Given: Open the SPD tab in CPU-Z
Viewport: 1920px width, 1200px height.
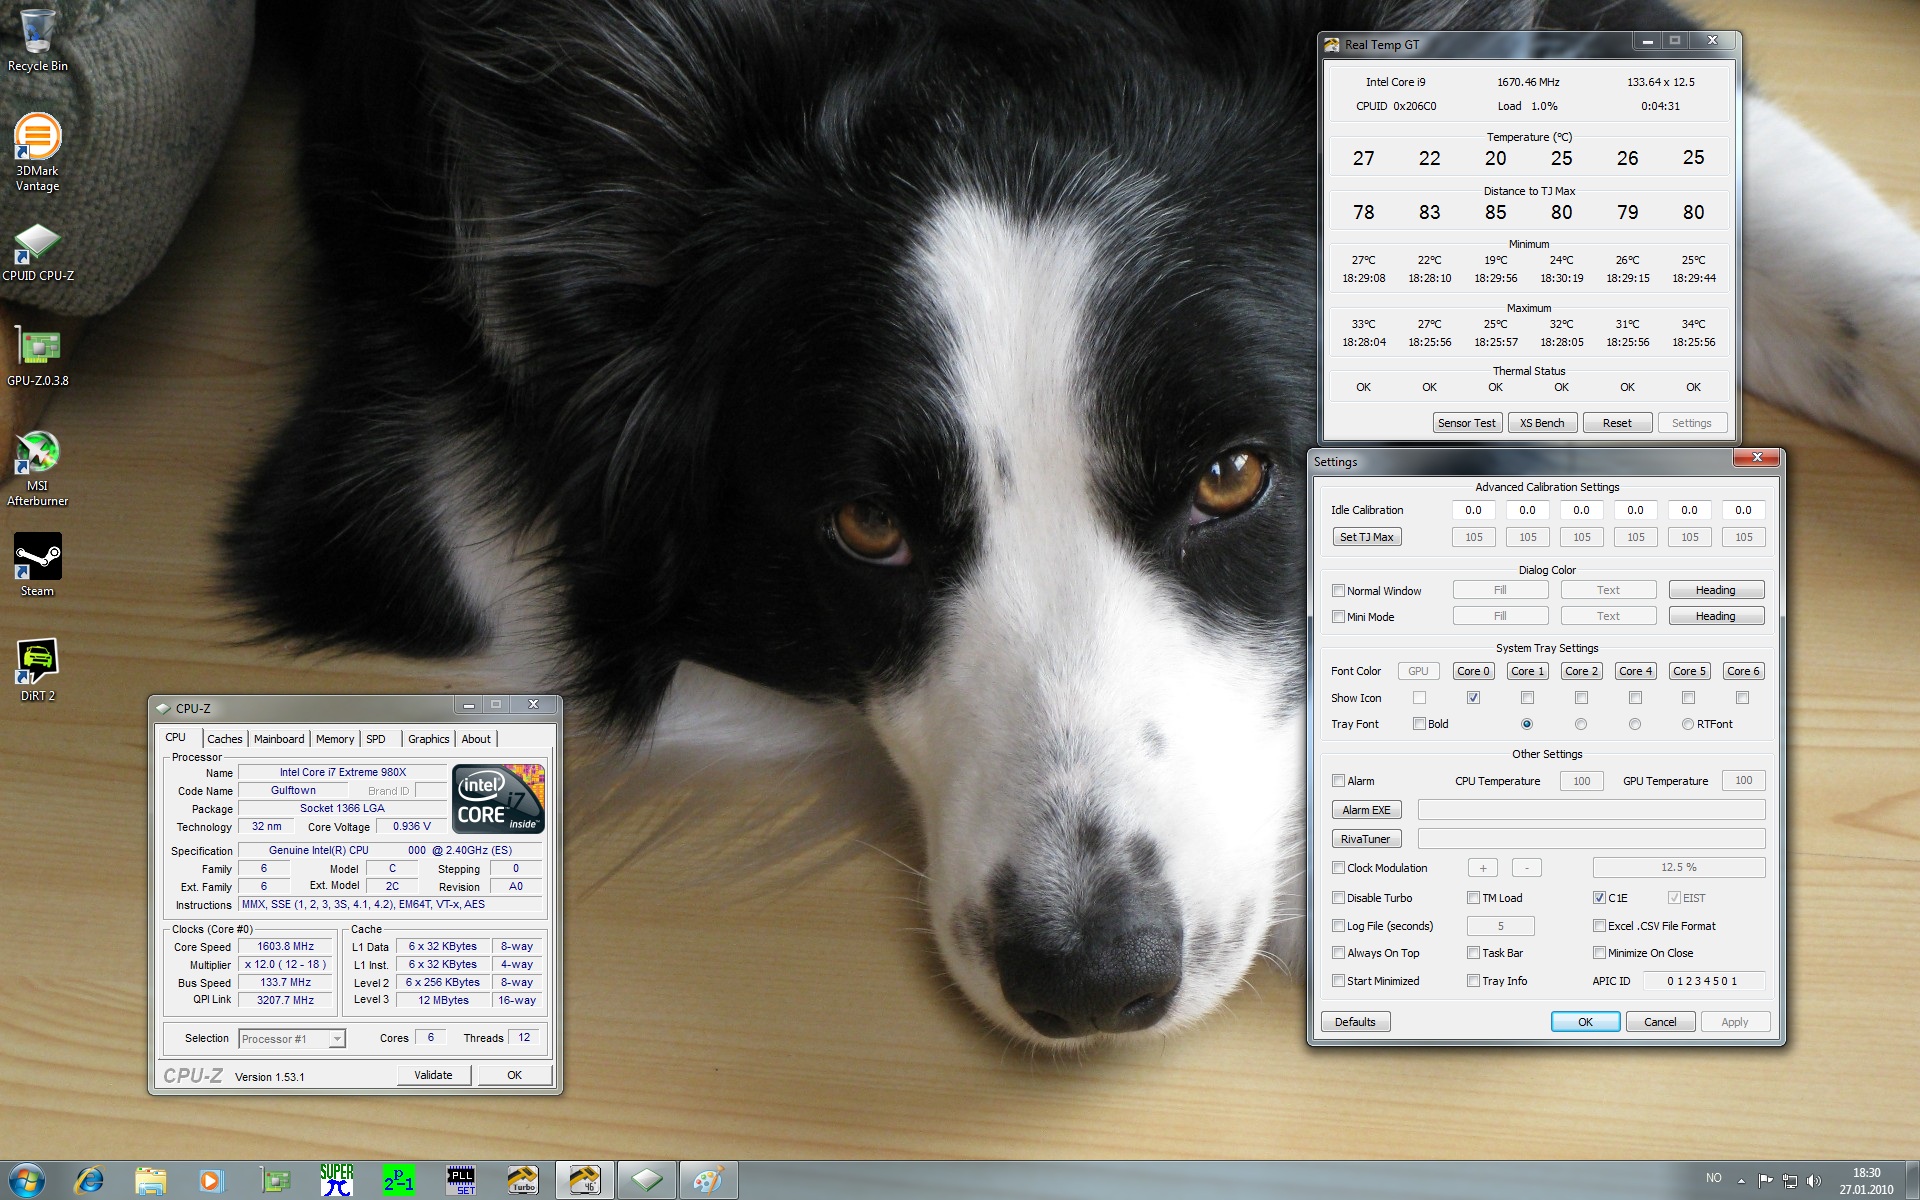Looking at the screenshot, I should (x=376, y=739).
